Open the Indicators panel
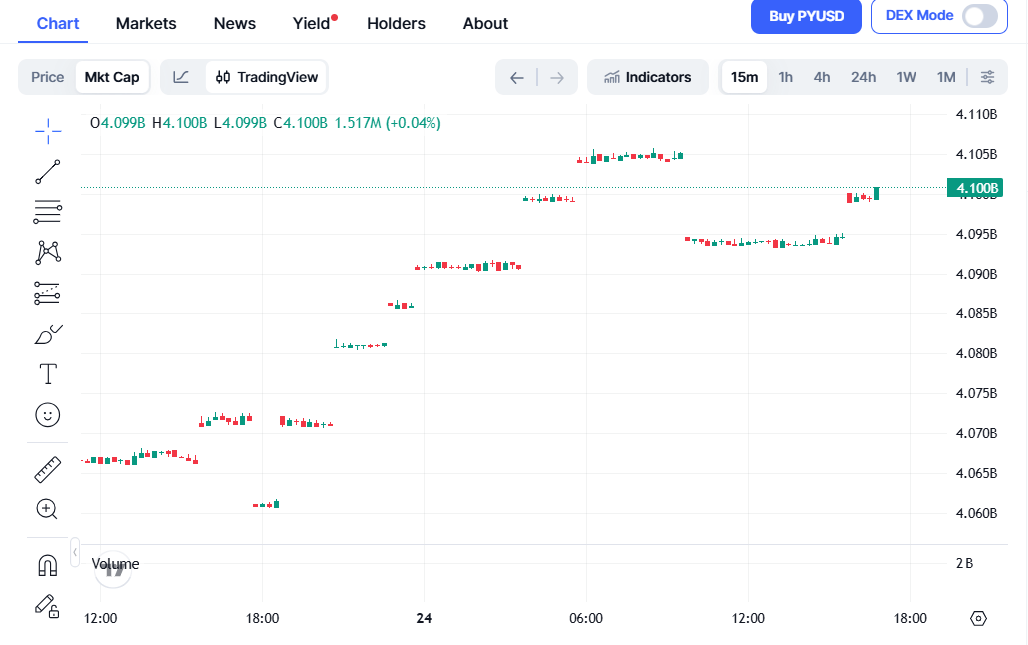The image size is (1028, 645). tap(648, 76)
